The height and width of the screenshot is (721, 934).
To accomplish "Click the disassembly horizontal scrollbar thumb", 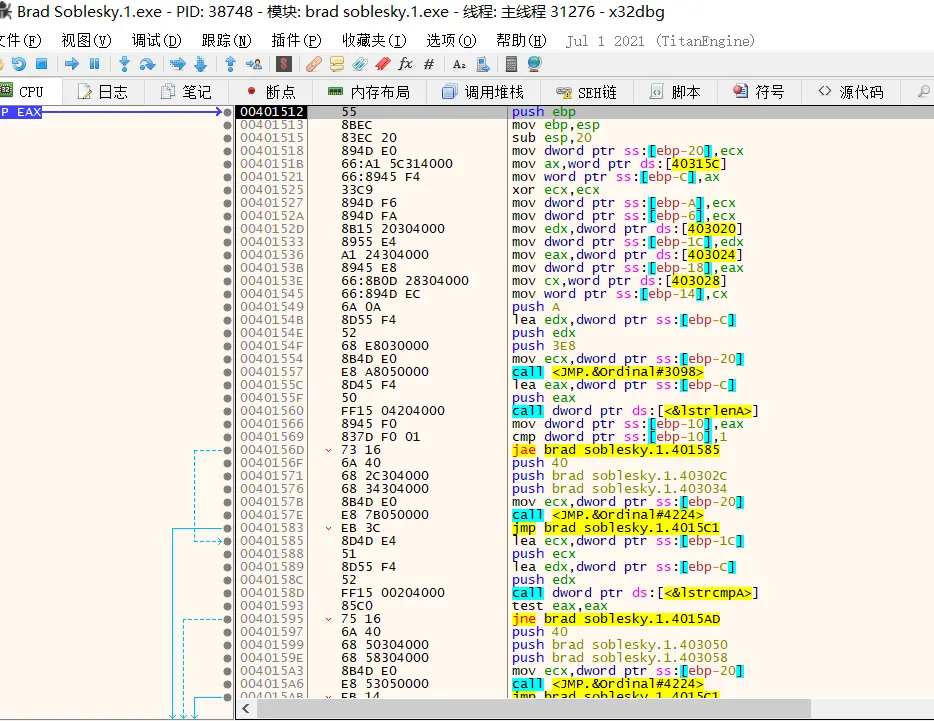I will [x=534, y=708].
